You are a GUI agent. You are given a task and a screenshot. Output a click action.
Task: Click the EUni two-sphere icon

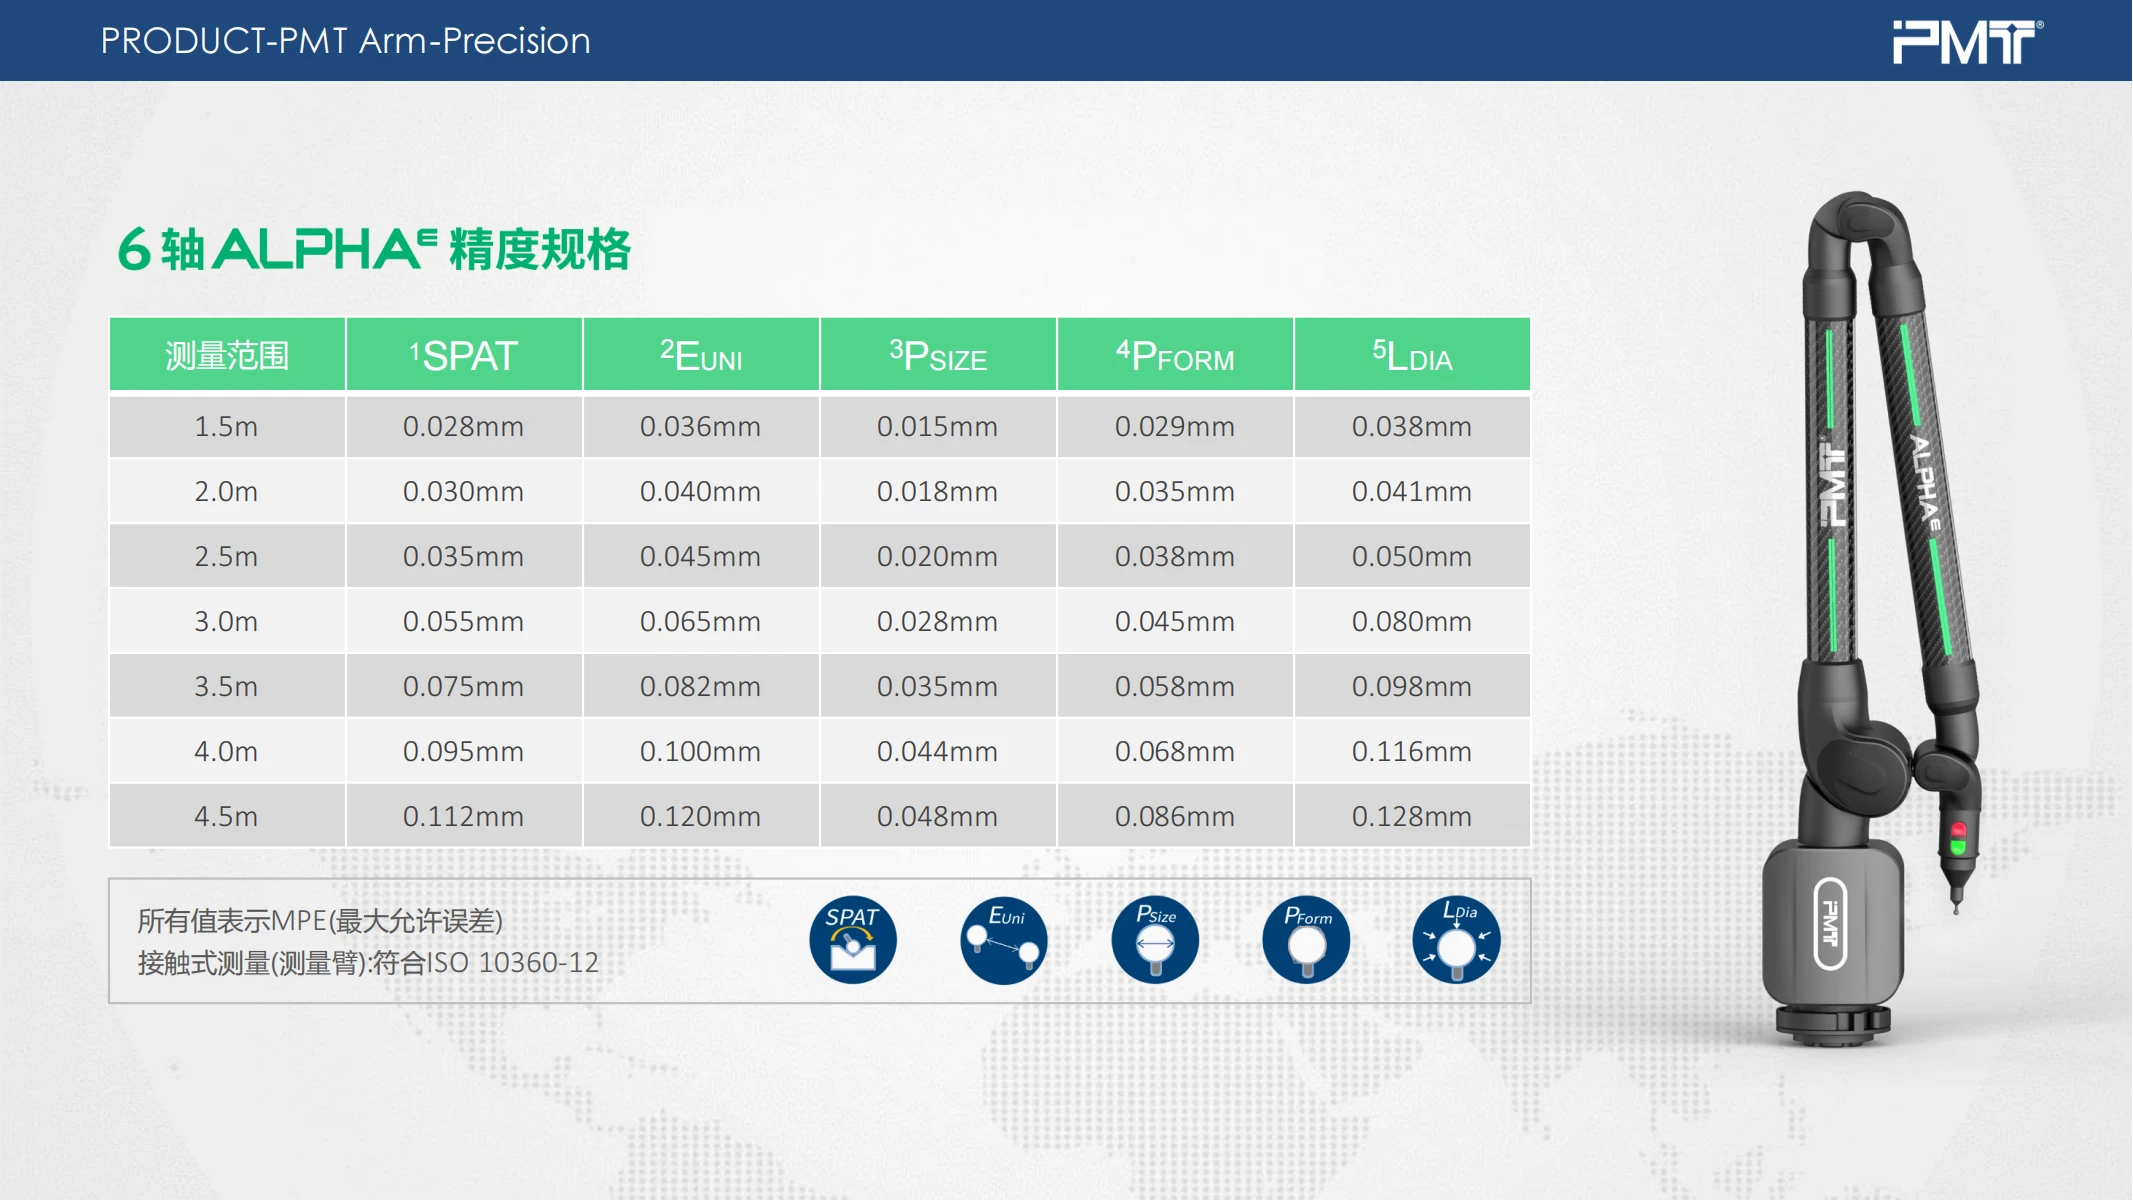pyautogui.click(x=1003, y=940)
